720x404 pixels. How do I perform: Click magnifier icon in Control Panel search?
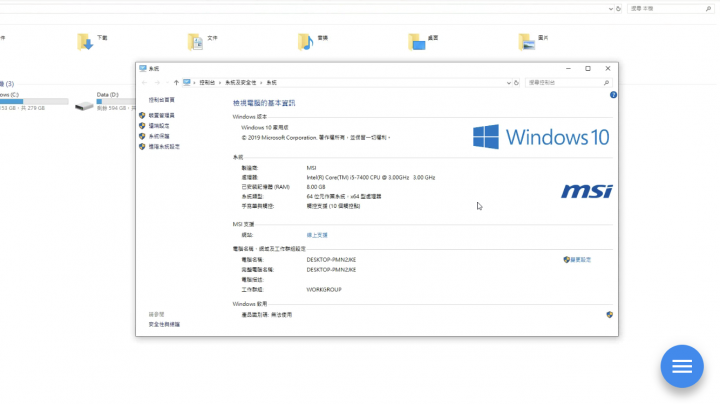click(606, 83)
